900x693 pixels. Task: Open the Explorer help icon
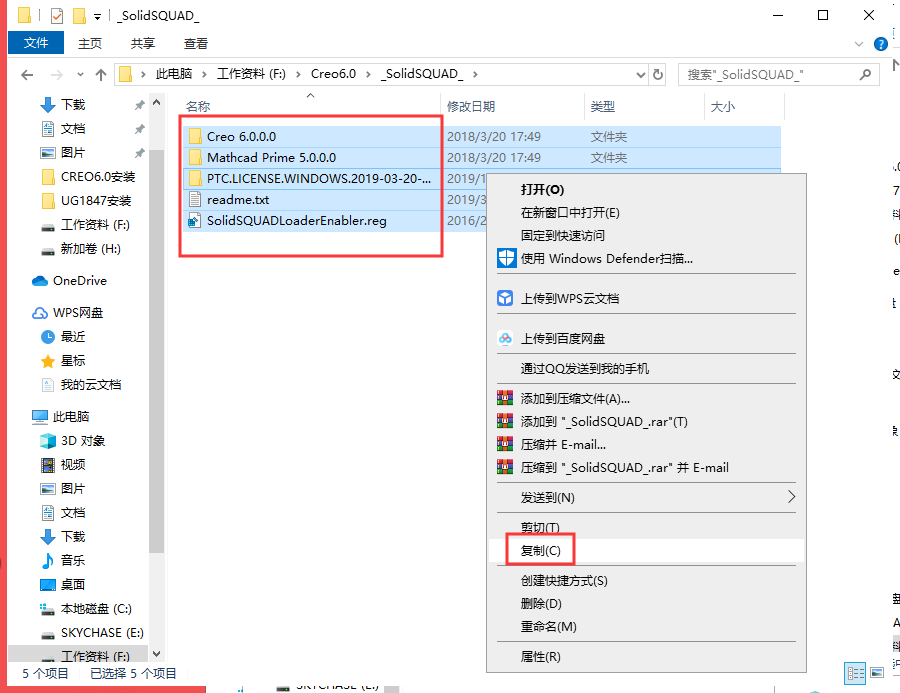click(880, 44)
